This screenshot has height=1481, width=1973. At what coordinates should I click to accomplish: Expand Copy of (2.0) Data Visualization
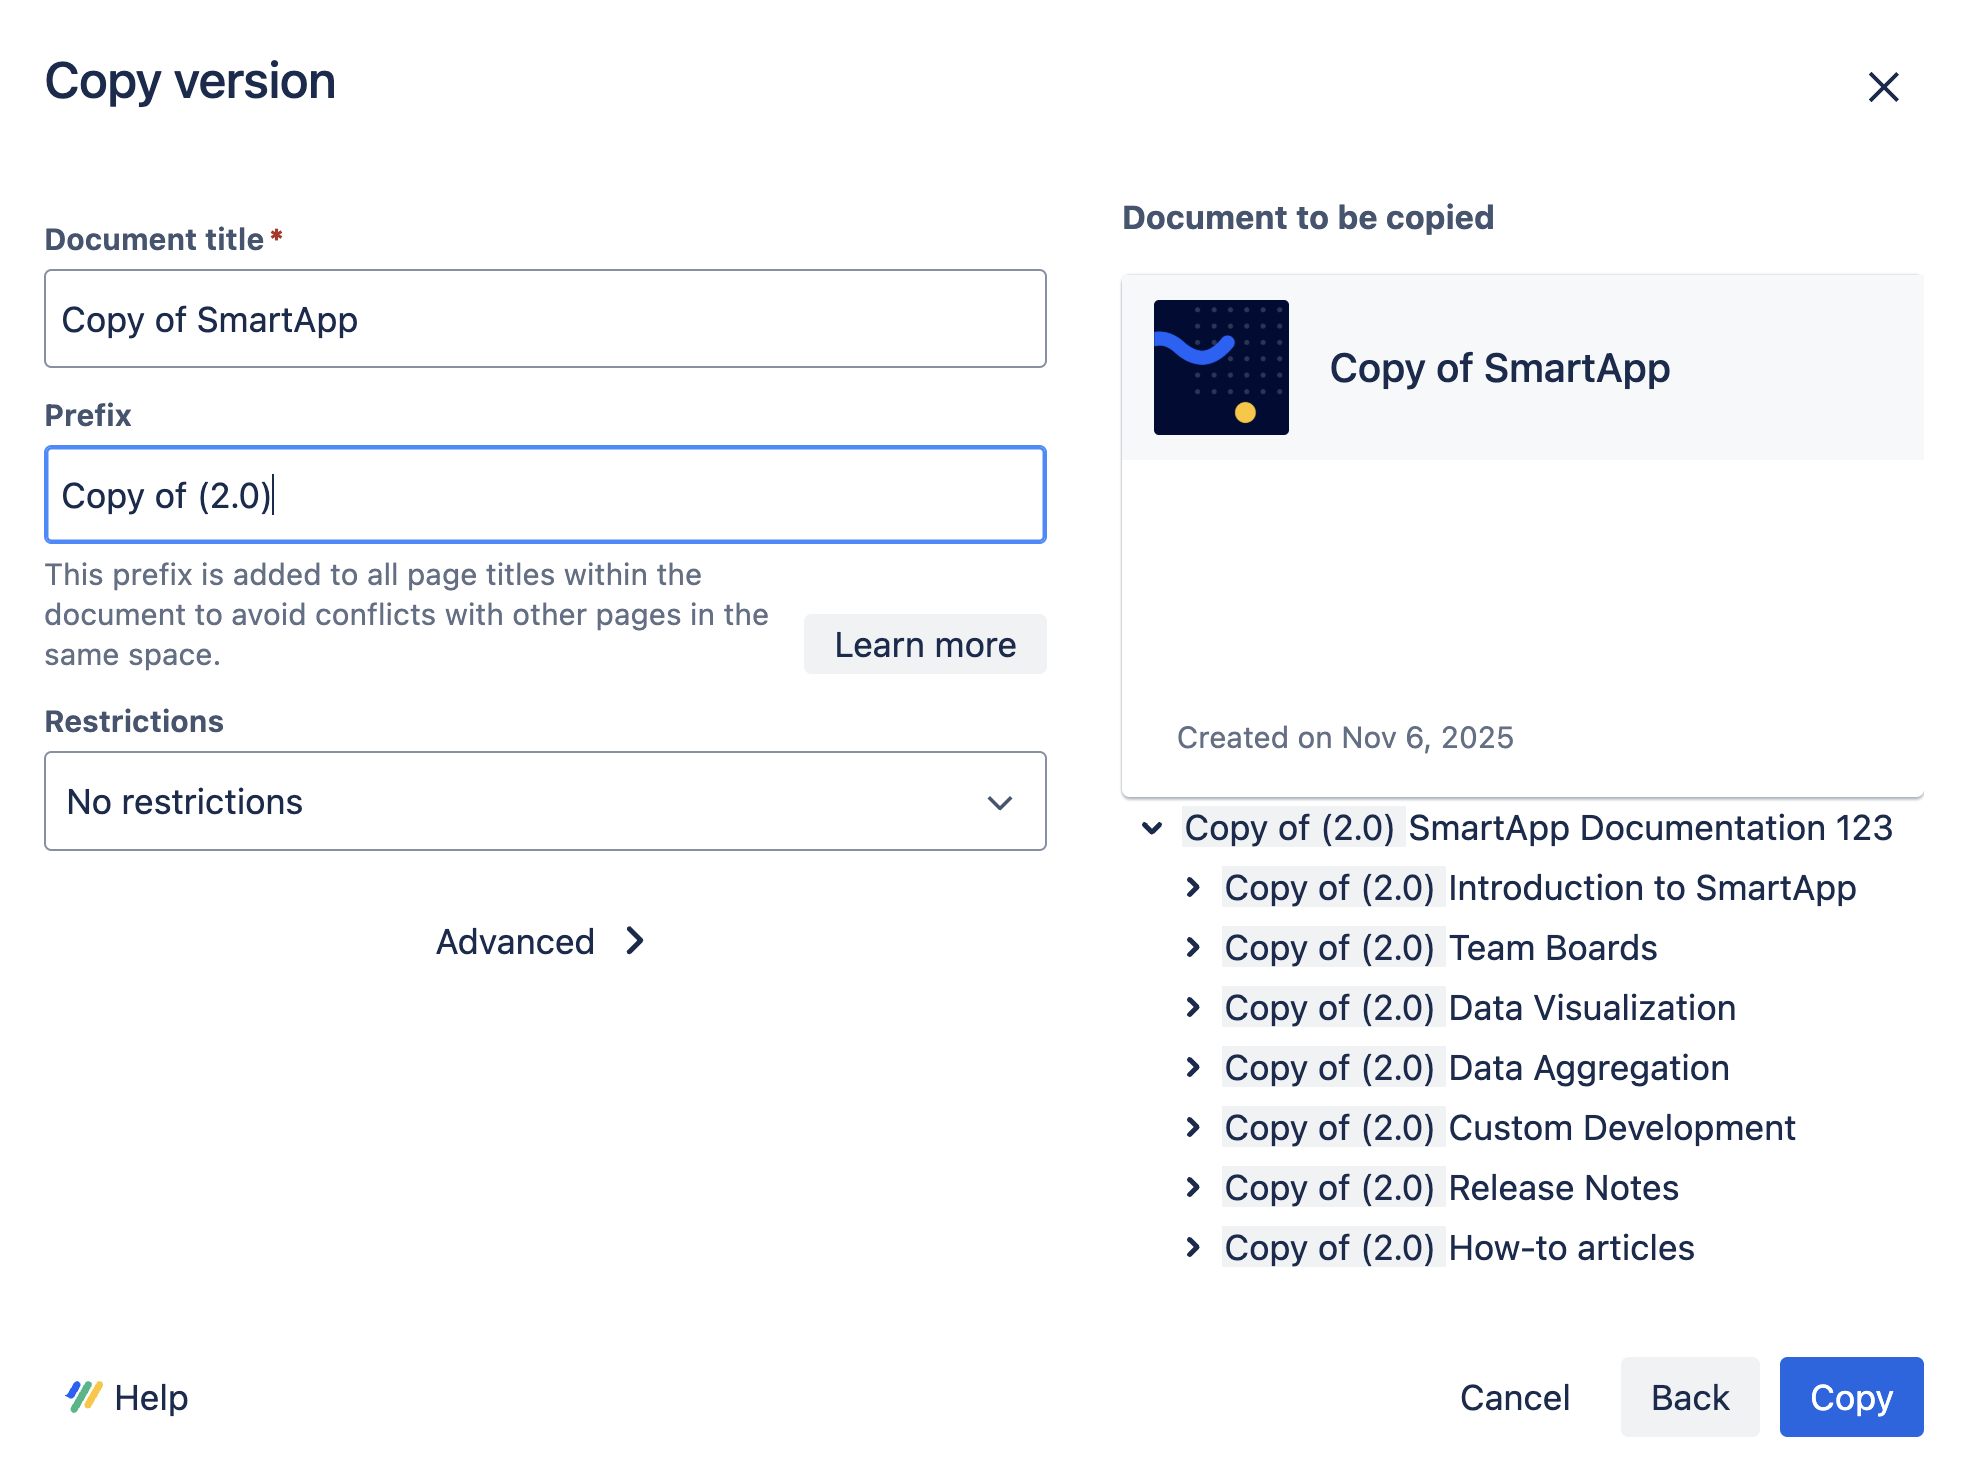(1193, 1008)
